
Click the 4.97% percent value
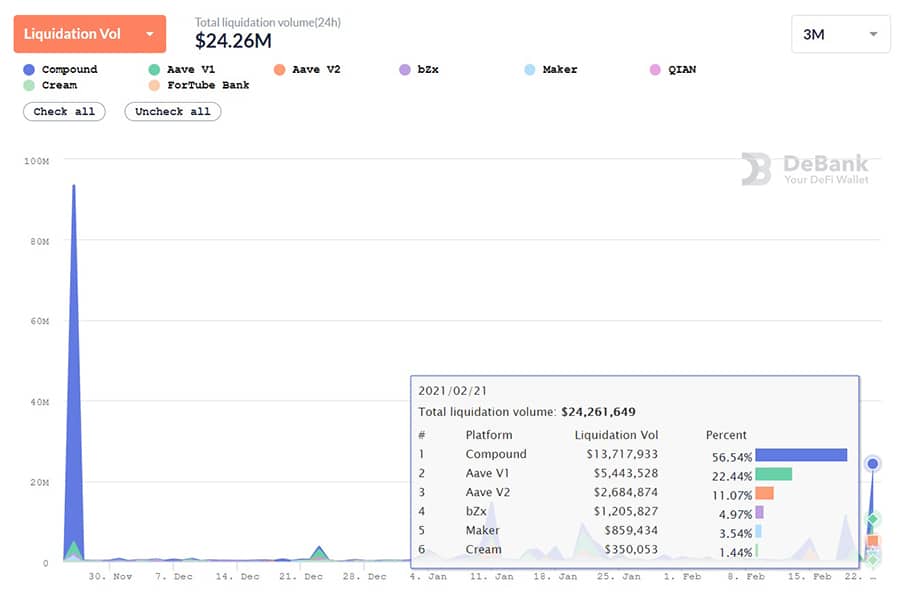pos(735,514)
